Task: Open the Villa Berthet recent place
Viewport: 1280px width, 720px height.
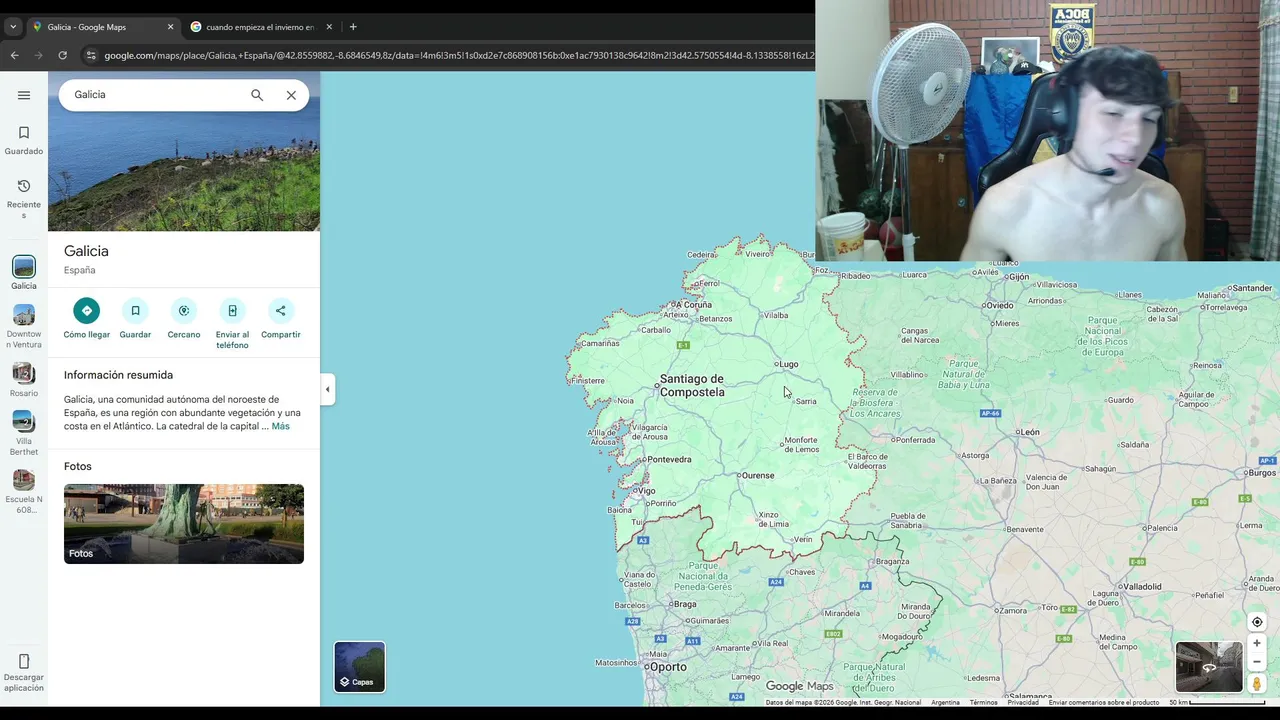Action: tap(24, 434)
